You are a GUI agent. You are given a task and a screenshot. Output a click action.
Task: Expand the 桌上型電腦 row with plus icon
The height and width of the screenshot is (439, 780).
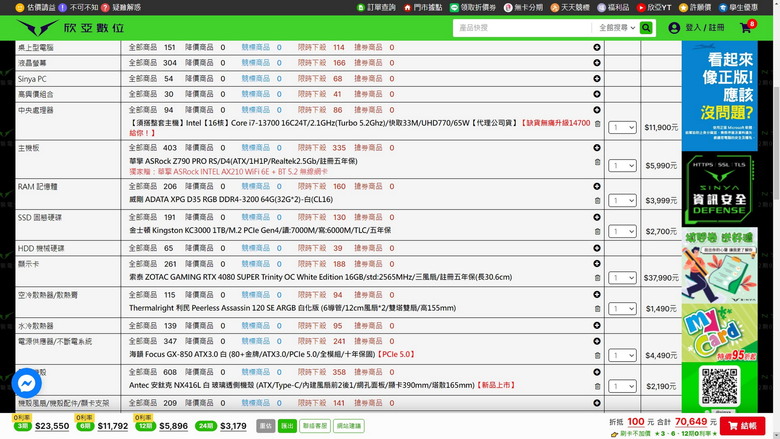click(x=596, y=47)
